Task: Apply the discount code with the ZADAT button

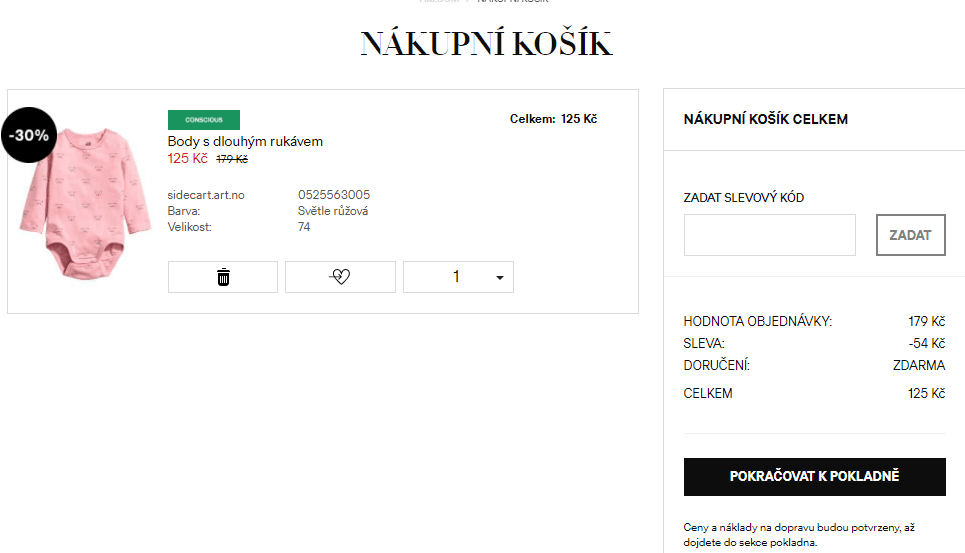Action: [x=910, y=235]
